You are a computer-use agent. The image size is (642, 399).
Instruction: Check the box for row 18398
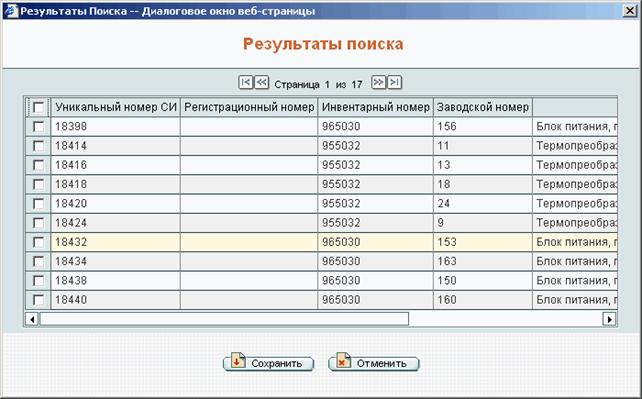pyautogui.click(x=38, y=126)
